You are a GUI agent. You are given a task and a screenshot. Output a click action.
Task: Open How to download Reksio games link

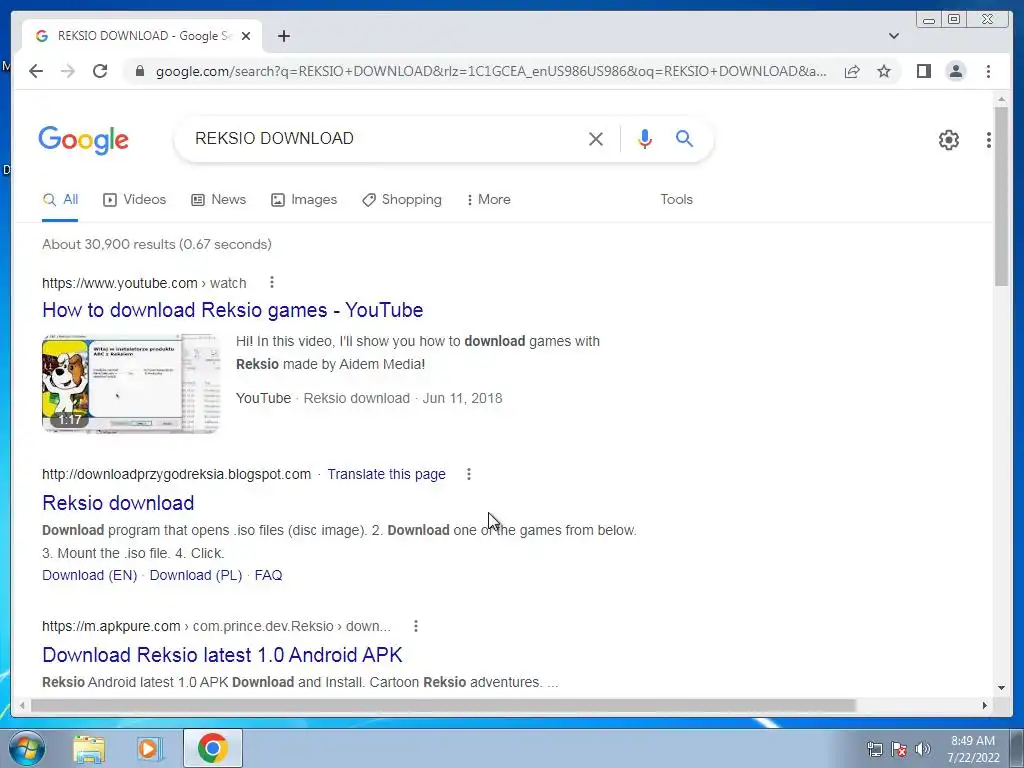(x=232, y=310)
